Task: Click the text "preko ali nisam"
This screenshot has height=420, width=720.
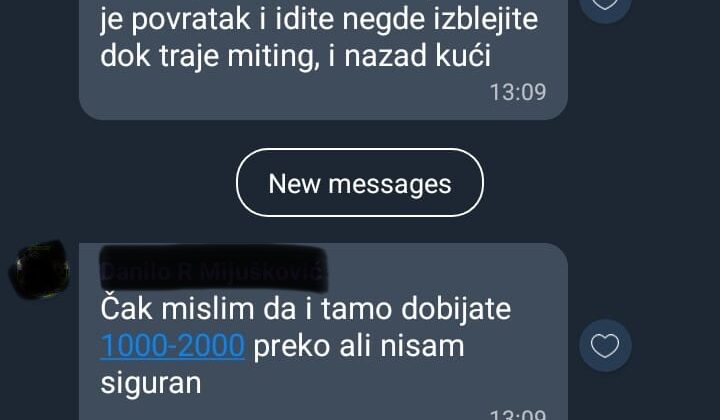Action: tap(359, 346)
